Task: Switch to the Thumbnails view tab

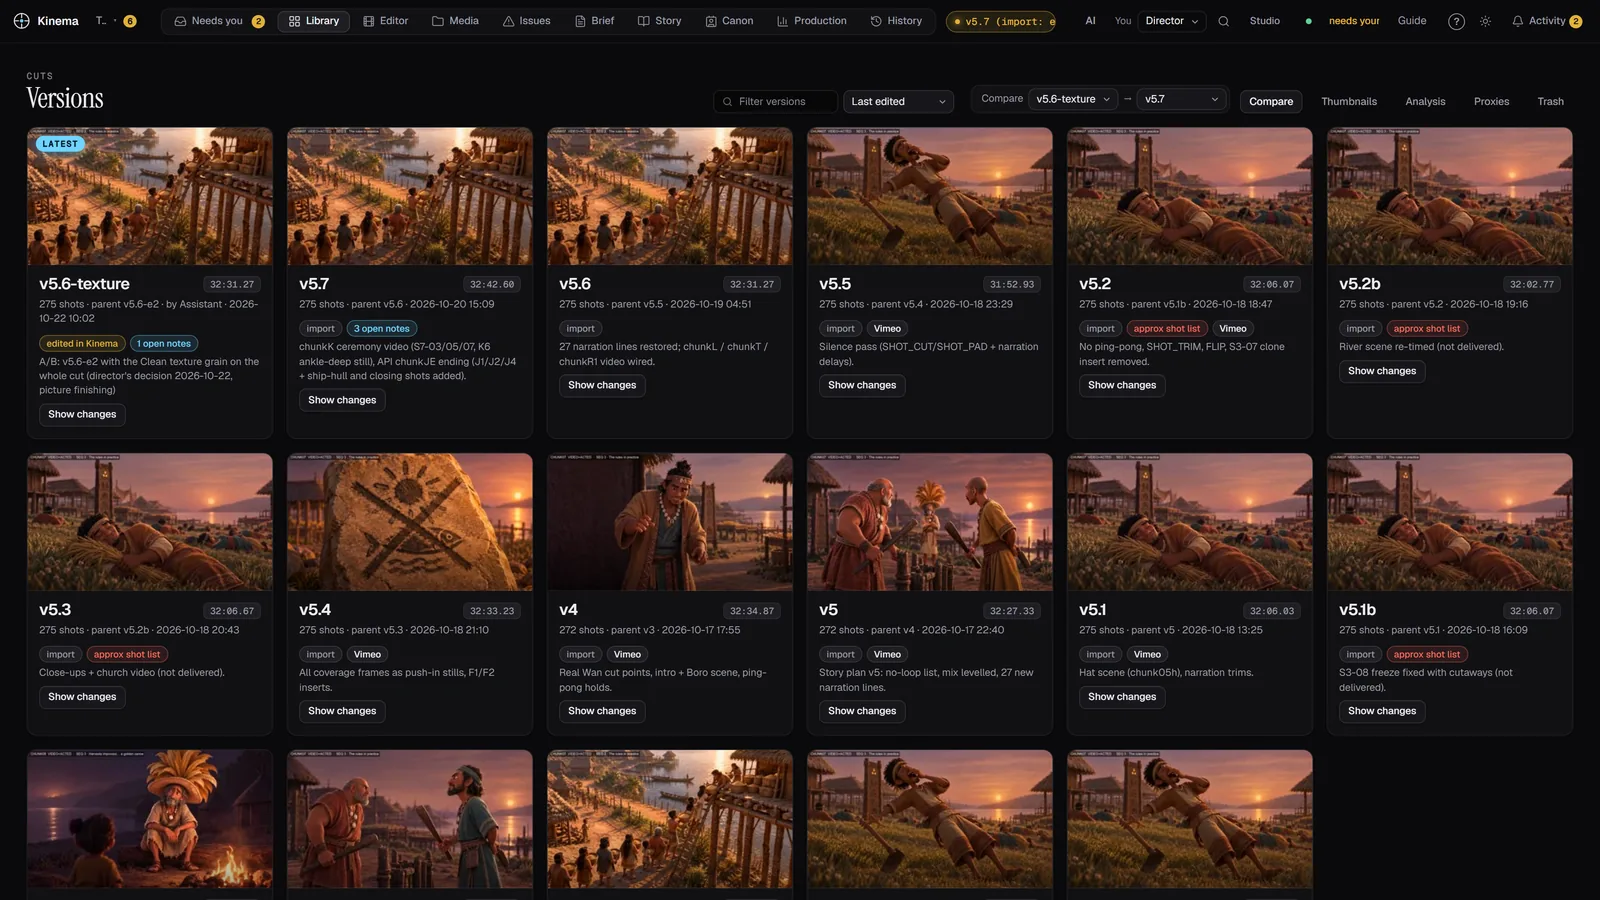Action: [x=1348, y=101]
